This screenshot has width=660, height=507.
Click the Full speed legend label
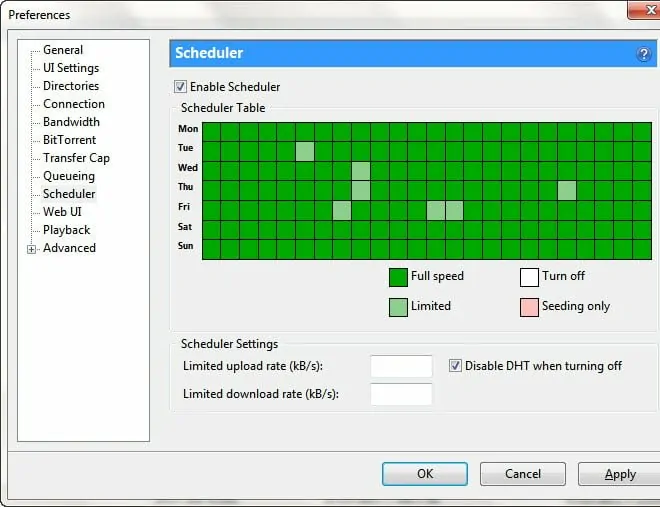[437, 276]
